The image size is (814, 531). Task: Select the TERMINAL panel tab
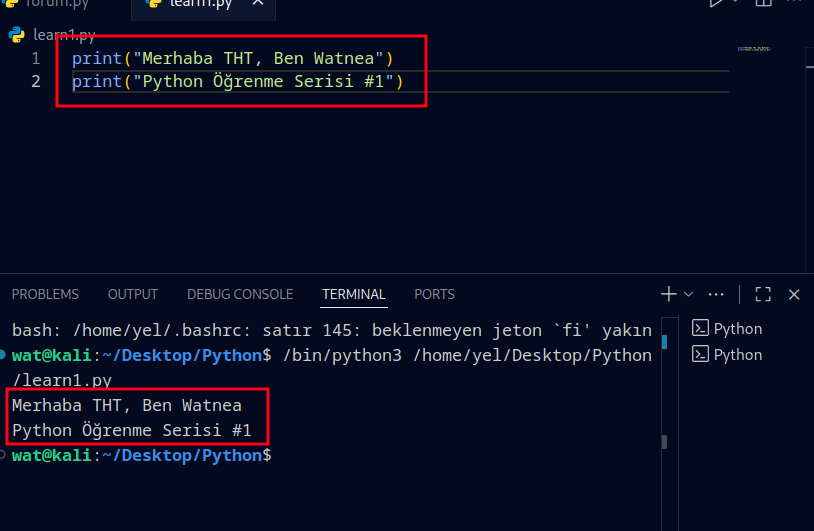point(354,294)
